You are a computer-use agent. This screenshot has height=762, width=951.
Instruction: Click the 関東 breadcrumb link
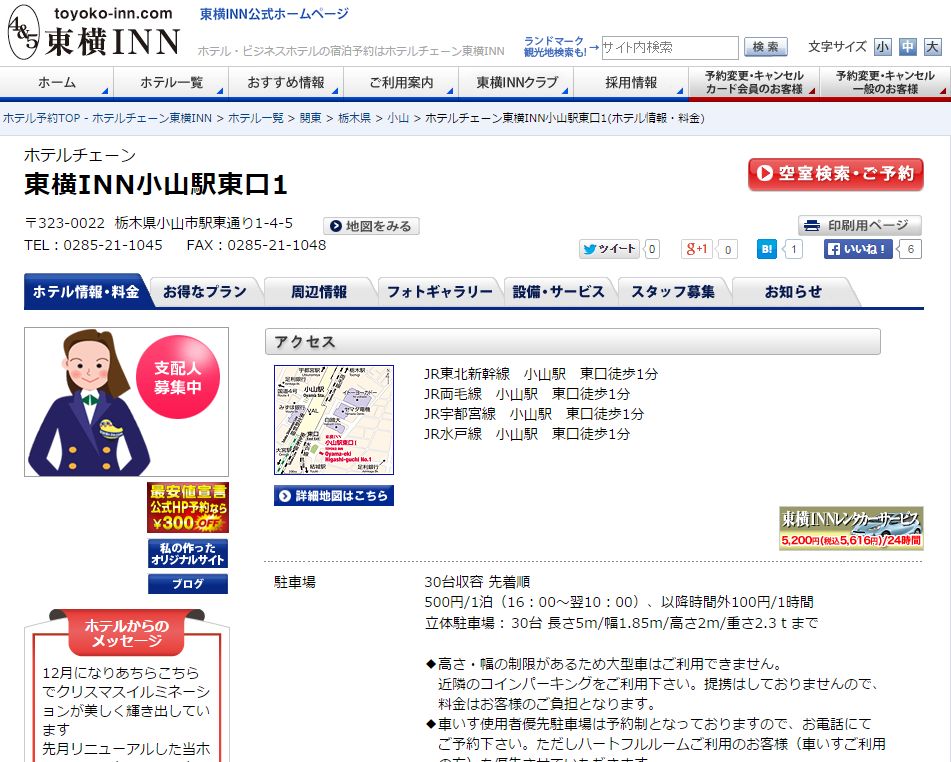311,118
